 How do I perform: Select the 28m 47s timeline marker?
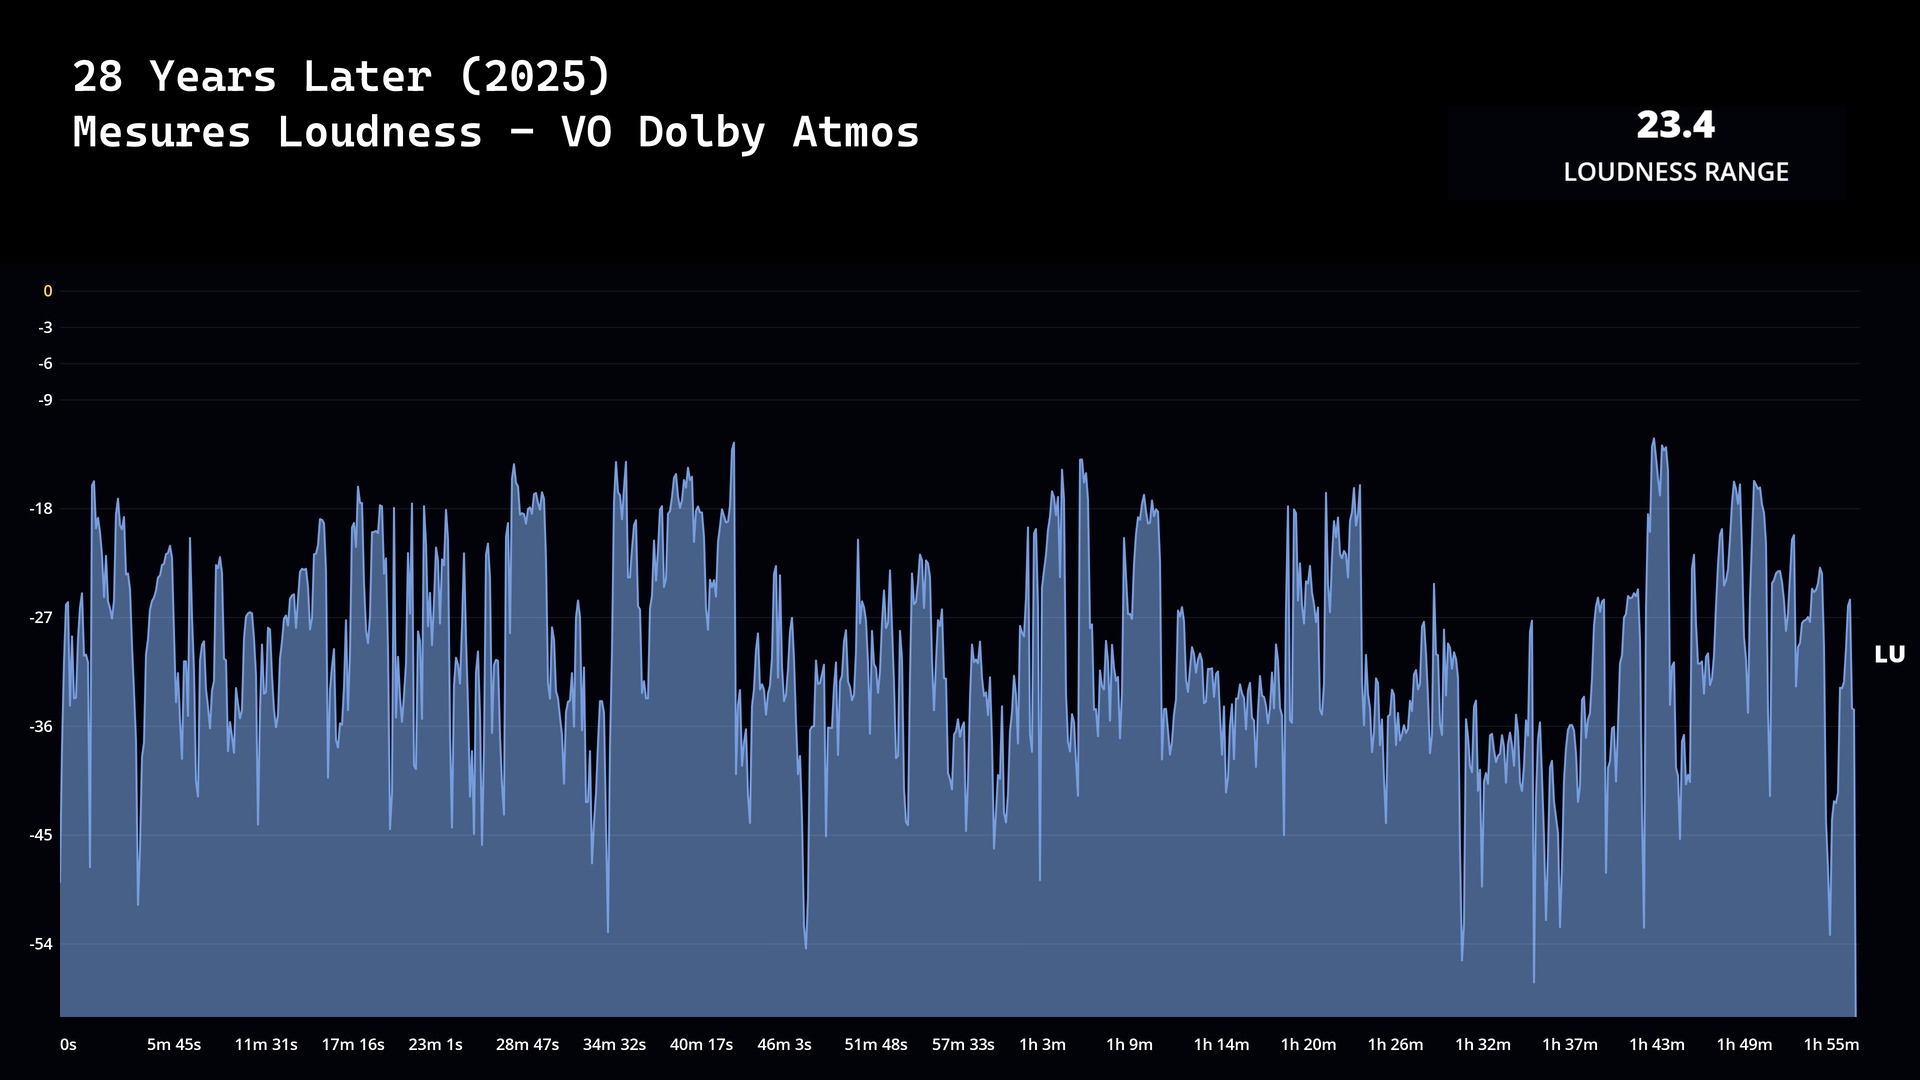point(527,1045)
